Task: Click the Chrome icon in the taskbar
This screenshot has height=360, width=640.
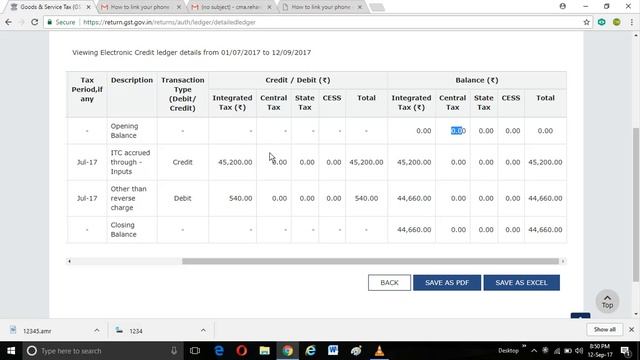Action: click(288, 351)
